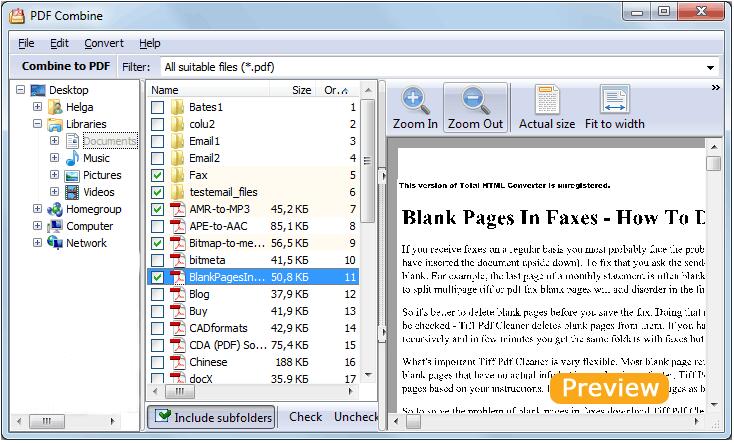The width and height of the screenshot is (734, 443).
Task: Tick the checkbox next to Blog
Action: coord(157,295)
